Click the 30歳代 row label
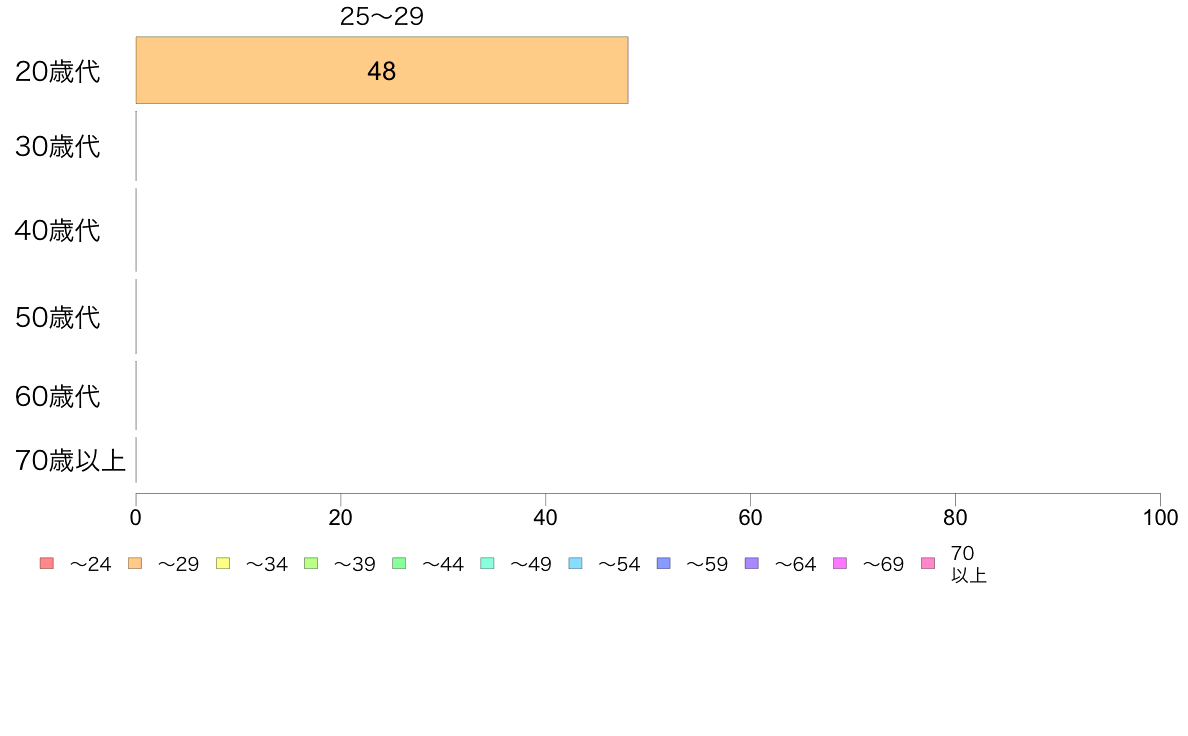This screenshot has height=736, width=1188. point(58,146)
